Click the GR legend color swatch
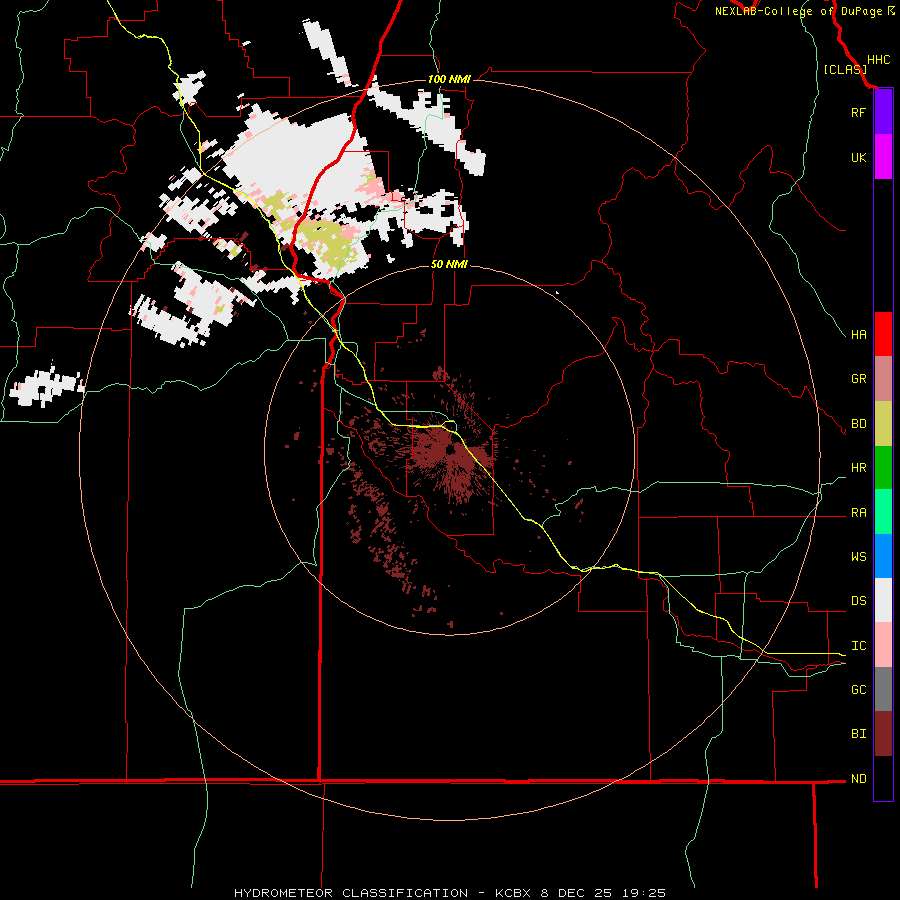Screen dimensions: 900x900 883,379
